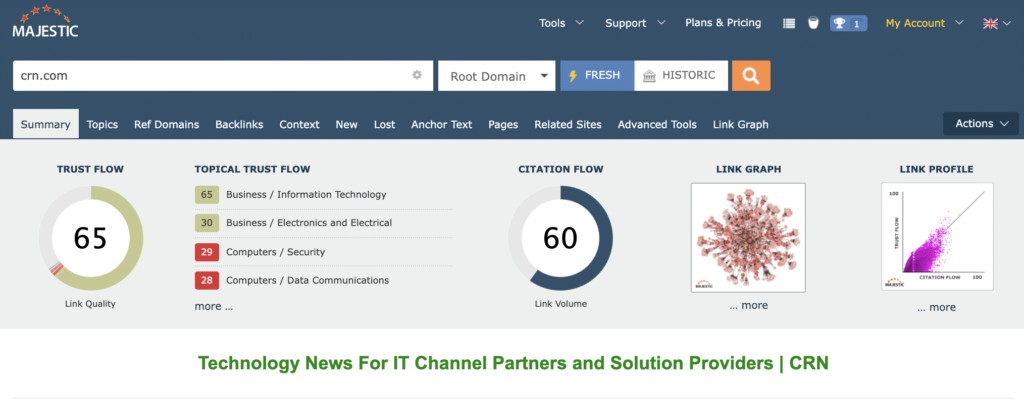Click the 28 Data Communications badge
The width and height of the screenshot is (1024, 404).
pos(207,281)
